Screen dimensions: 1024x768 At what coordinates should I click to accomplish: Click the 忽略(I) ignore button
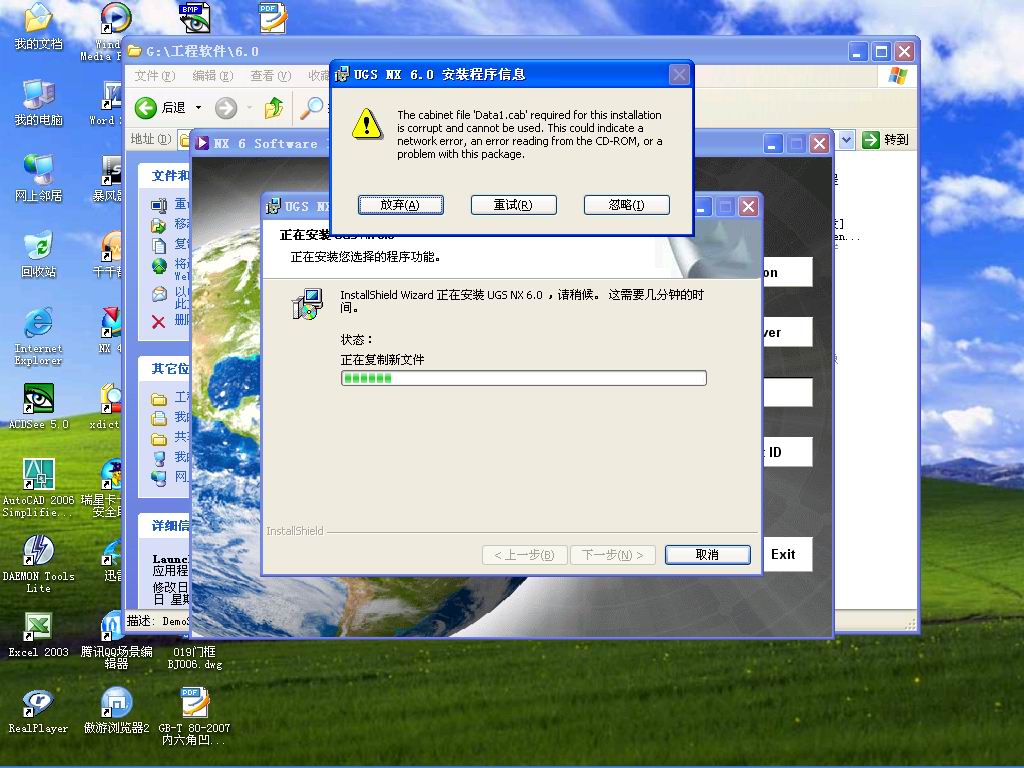tap(626, 205)
